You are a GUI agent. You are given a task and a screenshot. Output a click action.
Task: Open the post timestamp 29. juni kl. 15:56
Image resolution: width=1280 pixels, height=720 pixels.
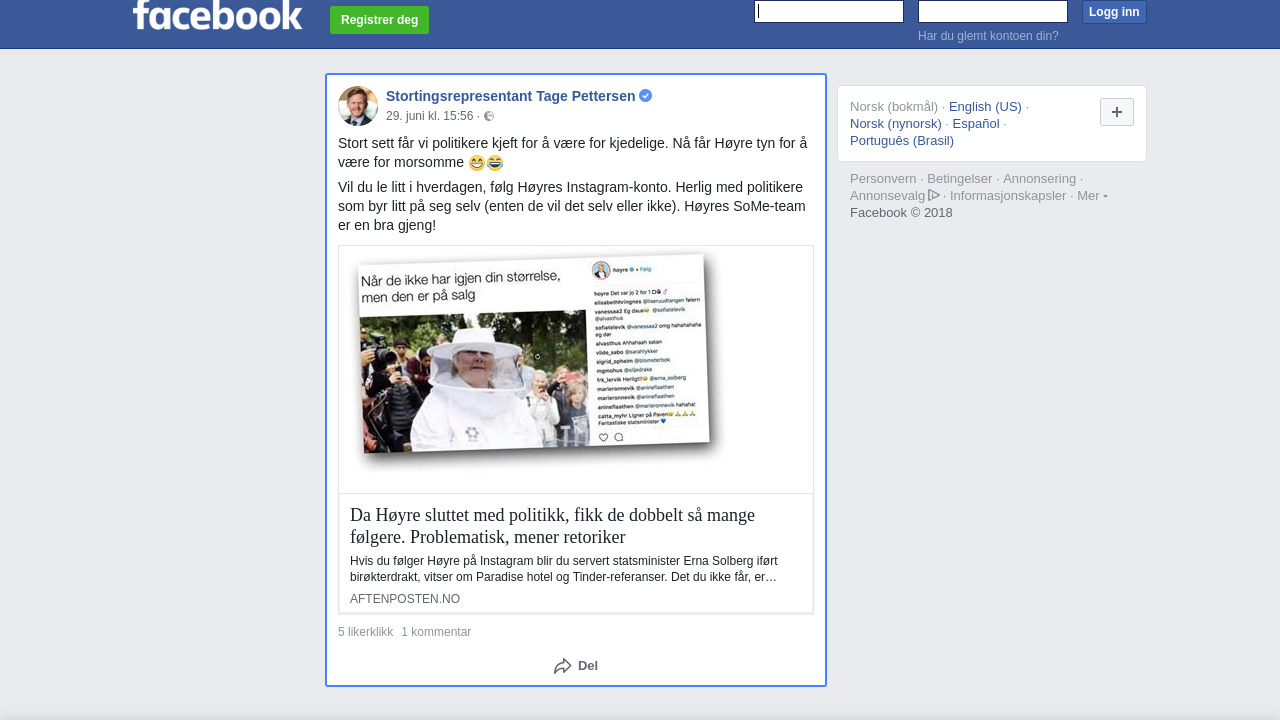[430, 116]
